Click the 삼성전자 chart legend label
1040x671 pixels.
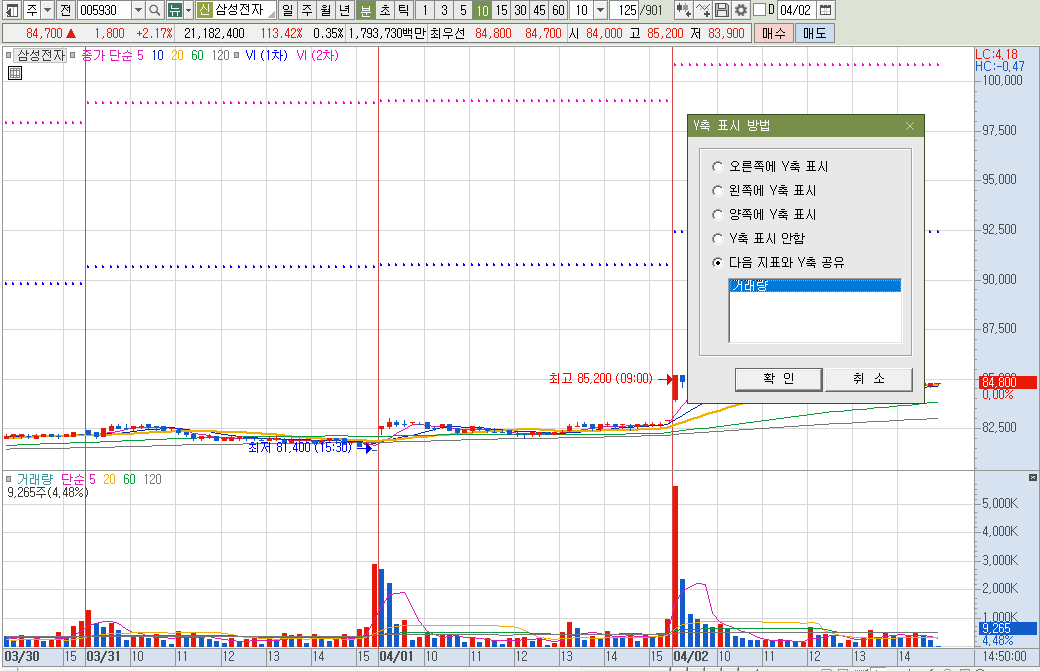(x=41, y=56)
